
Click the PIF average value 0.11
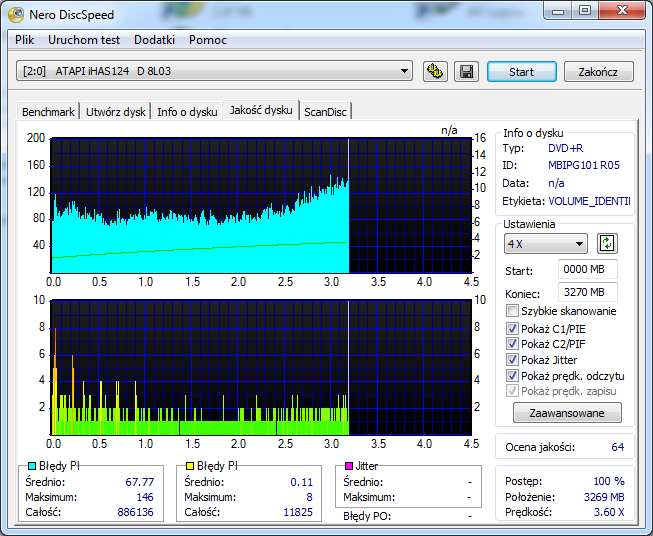[302, 482]
